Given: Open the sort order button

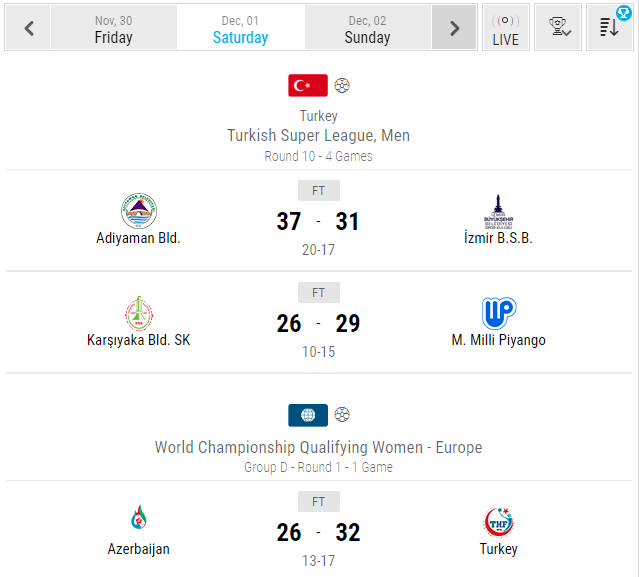Looking at the screenshot, I should (x=610, y=28).
